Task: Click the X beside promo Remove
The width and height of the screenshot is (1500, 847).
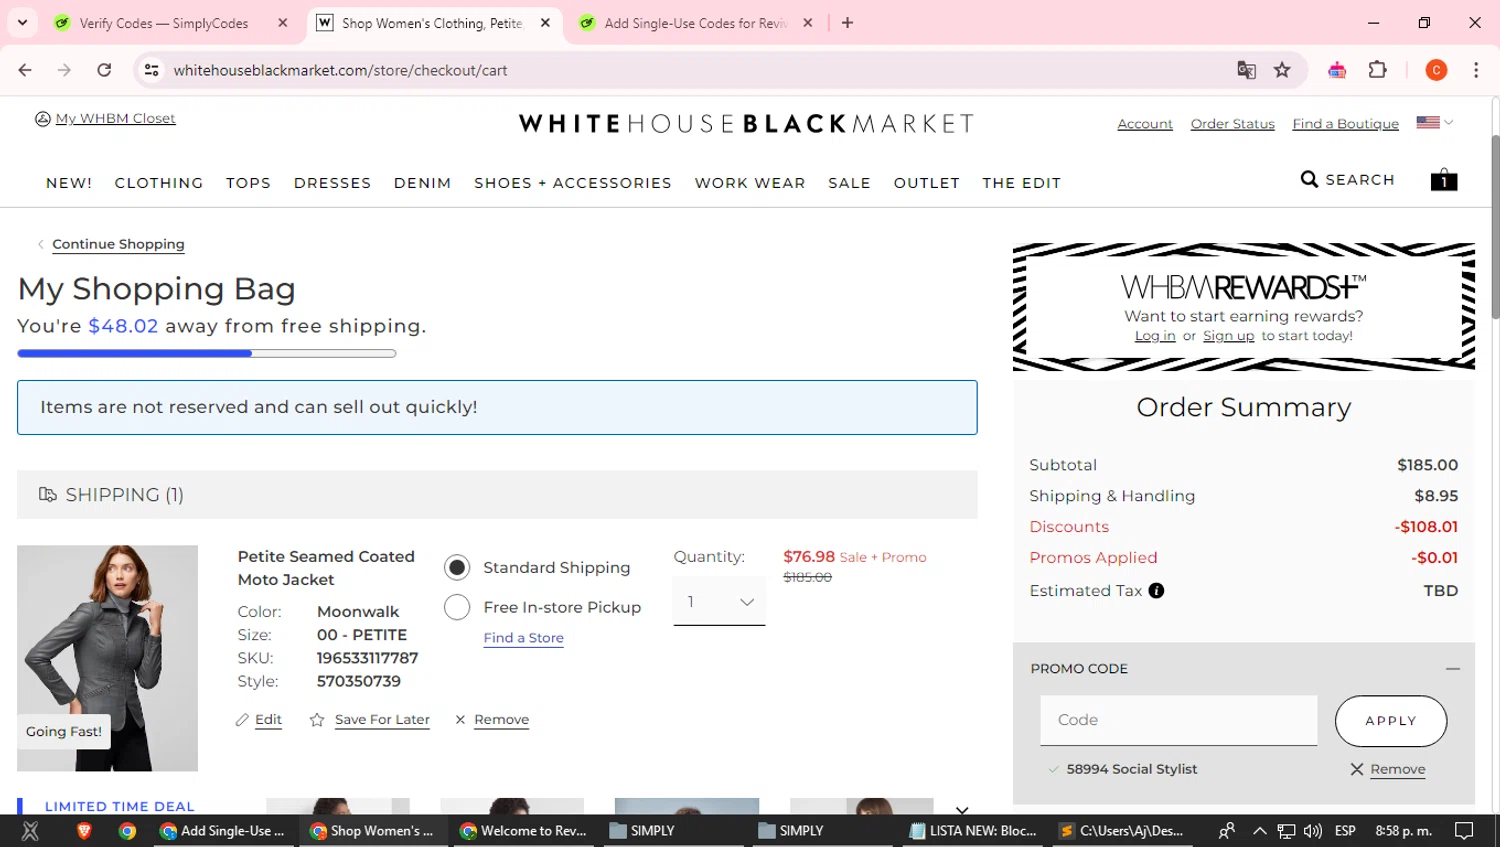Action: click(1357, 769)
